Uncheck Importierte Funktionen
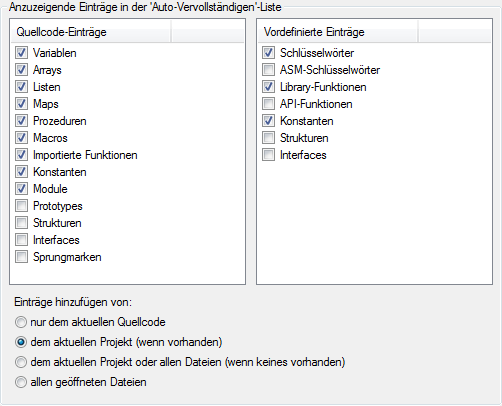 pyautogui.click(x=21, y=155)
